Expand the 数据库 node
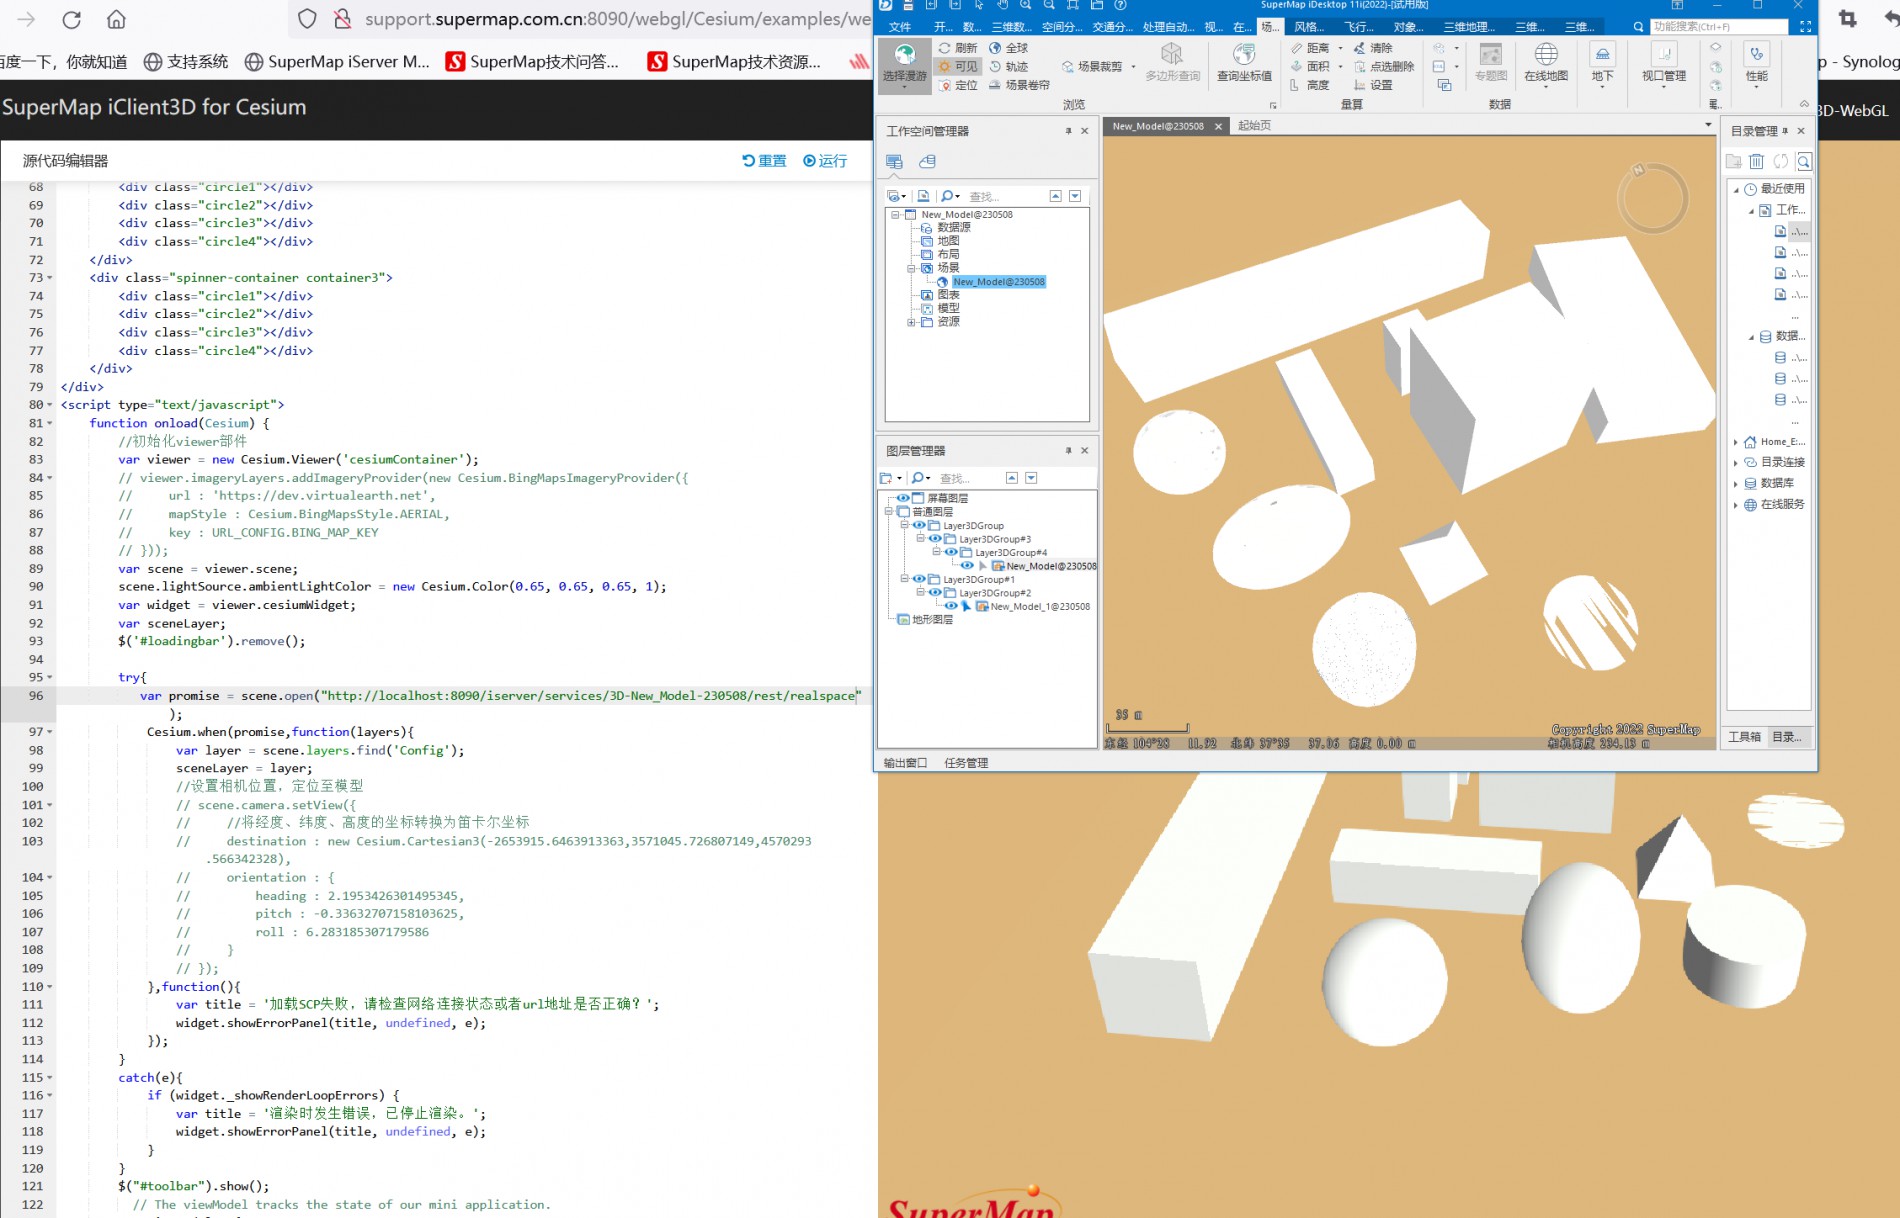The height and width of the screenshot is (1218, 1900). pyautogui.click(x=1736, y=484)
